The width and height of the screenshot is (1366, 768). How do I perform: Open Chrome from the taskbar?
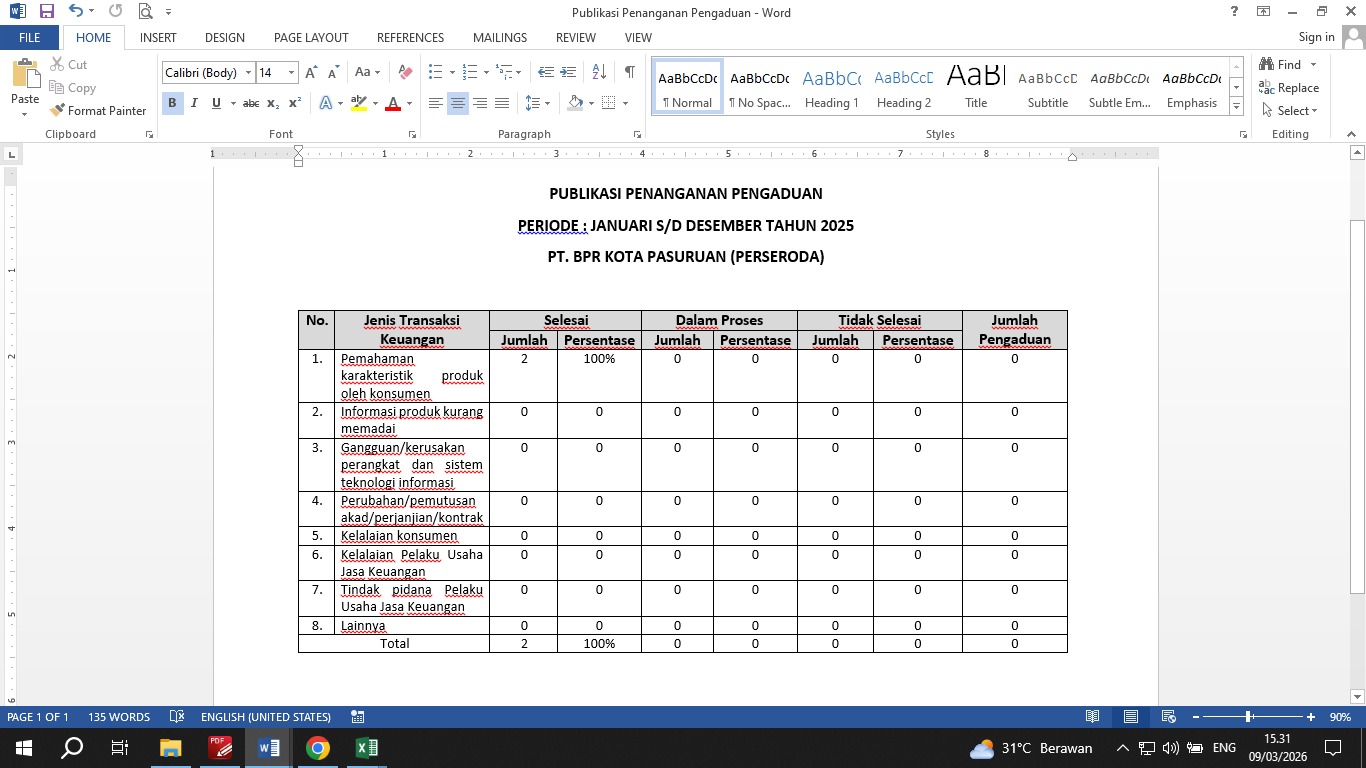318,748
